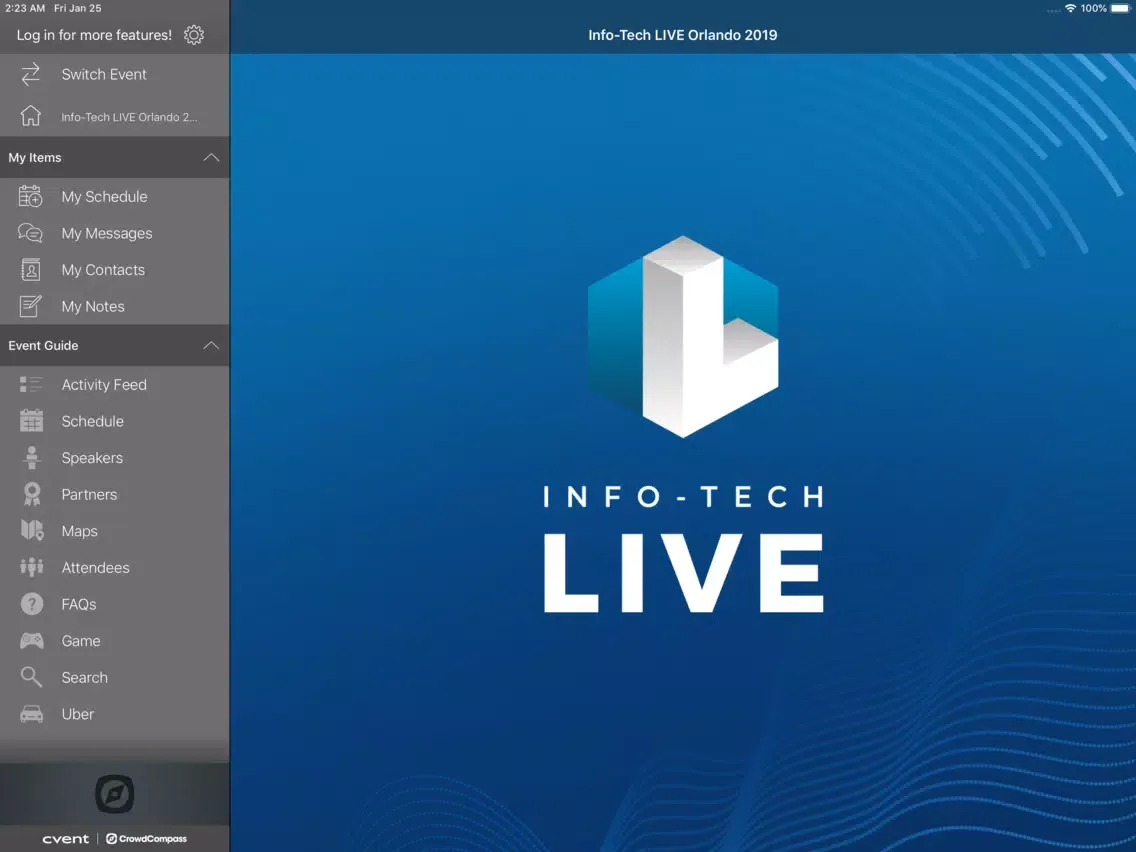Screen dimensions: 1136x852
Task: Open the Uber label
Action: 78,714
